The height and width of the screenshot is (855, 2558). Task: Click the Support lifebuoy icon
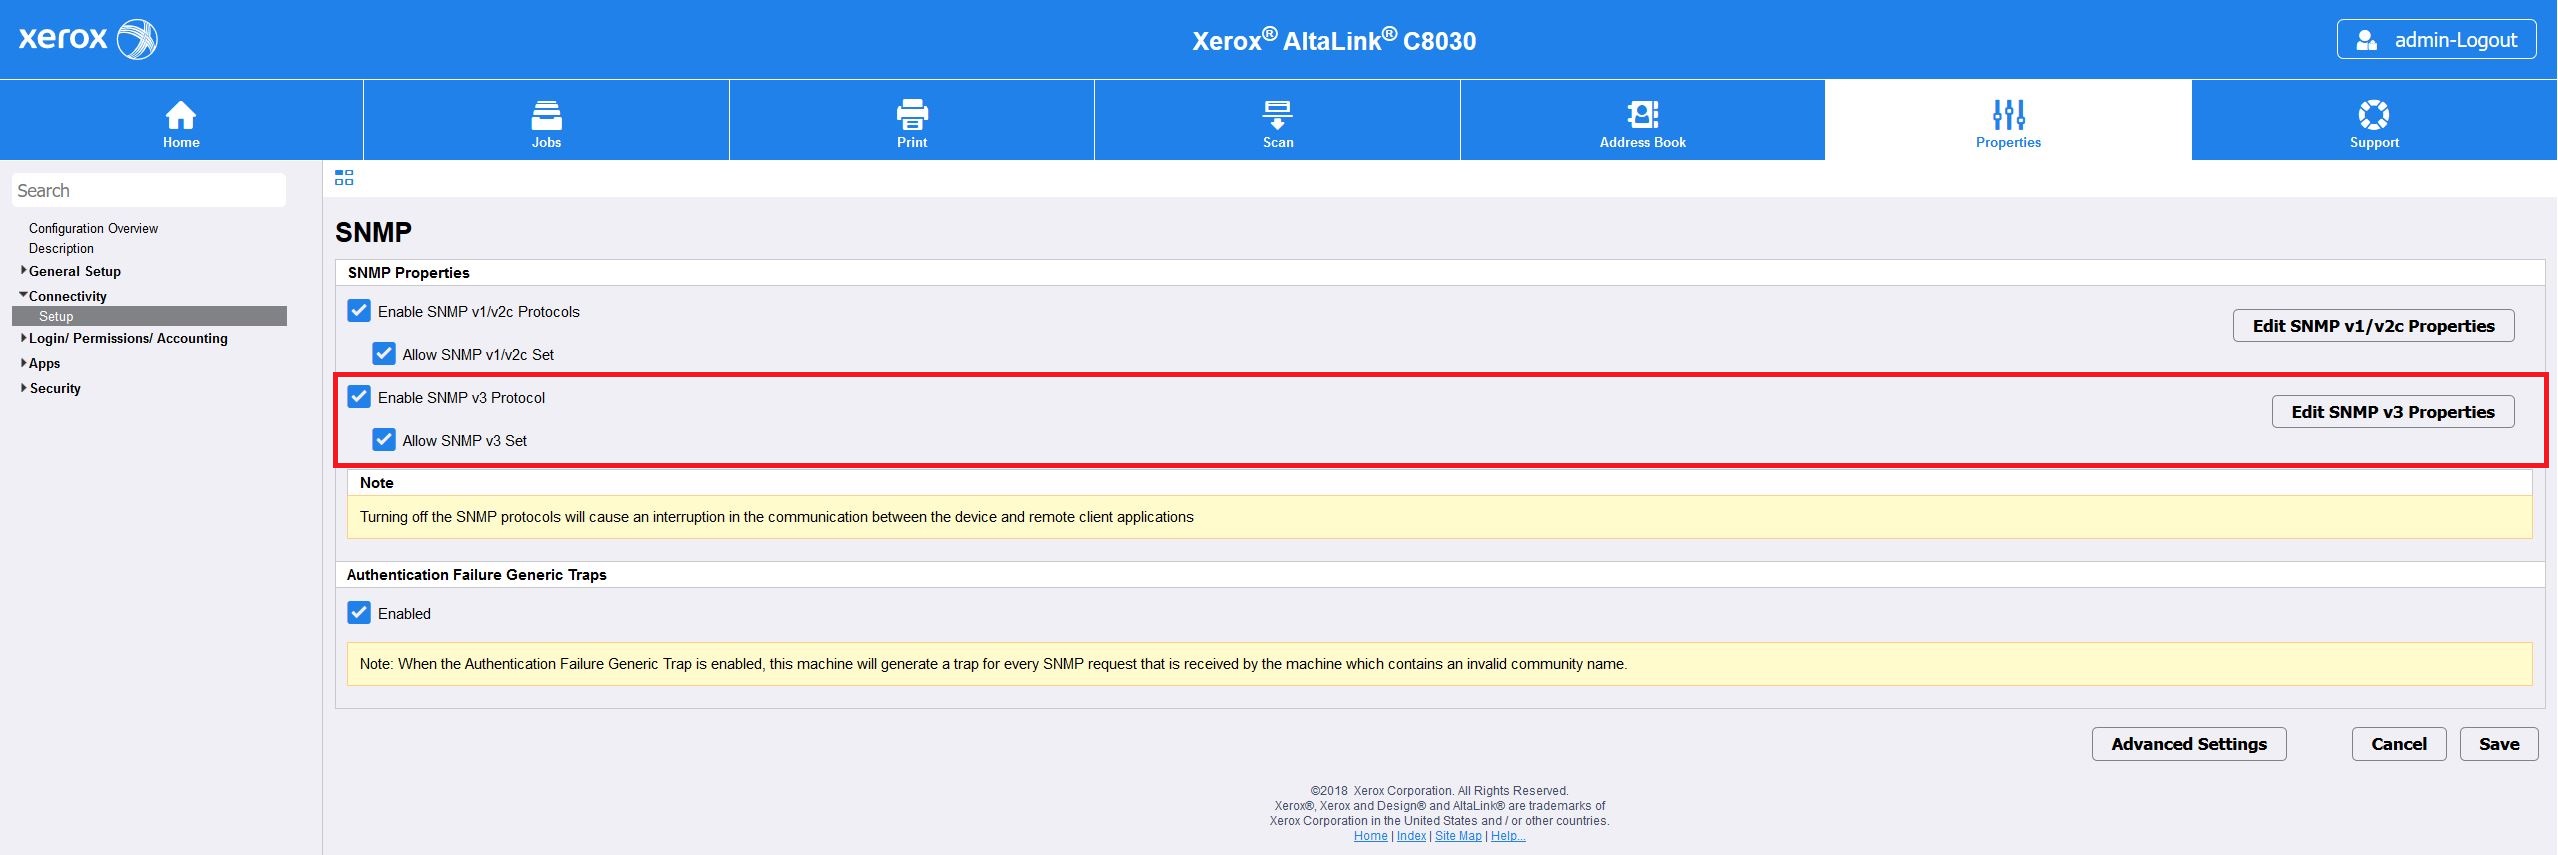pyautogui.click(x=2373, y=115)
